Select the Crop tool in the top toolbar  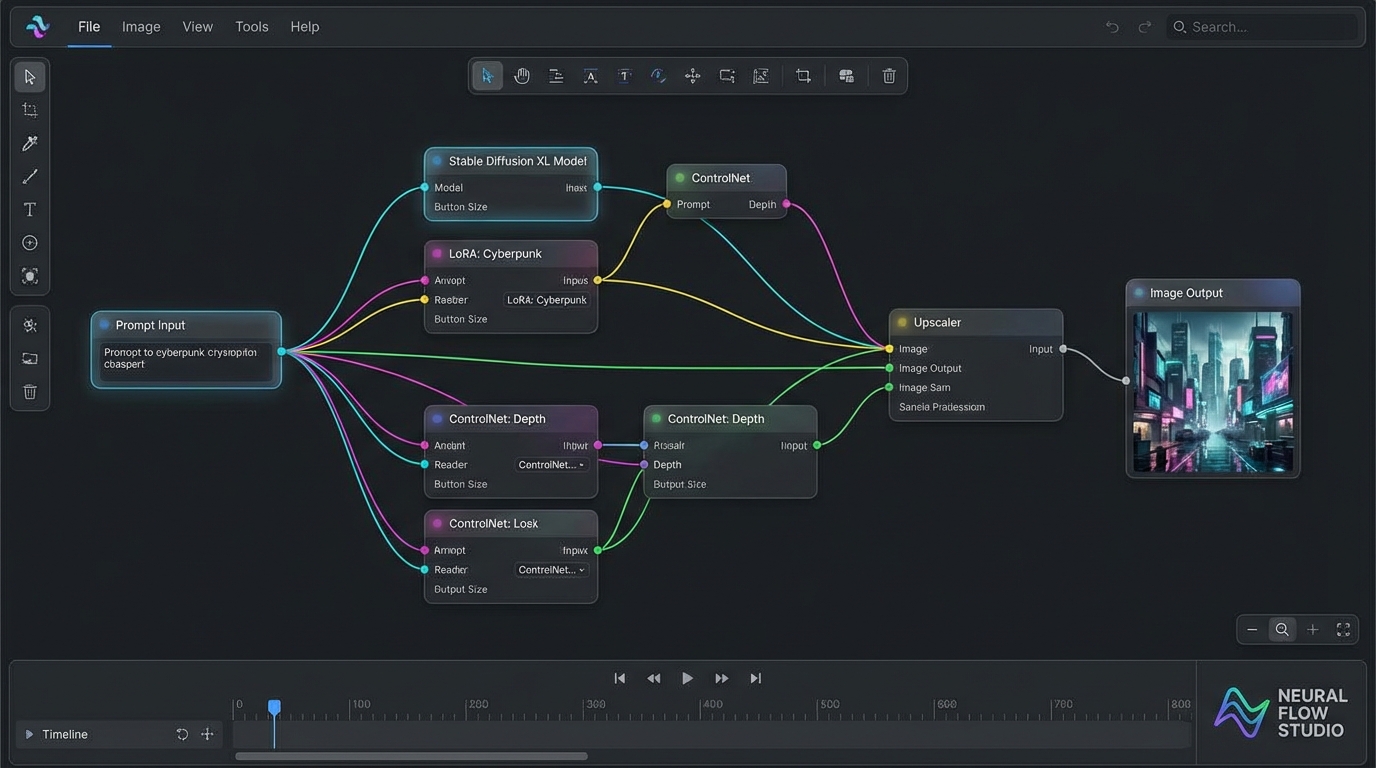[803, 75]
